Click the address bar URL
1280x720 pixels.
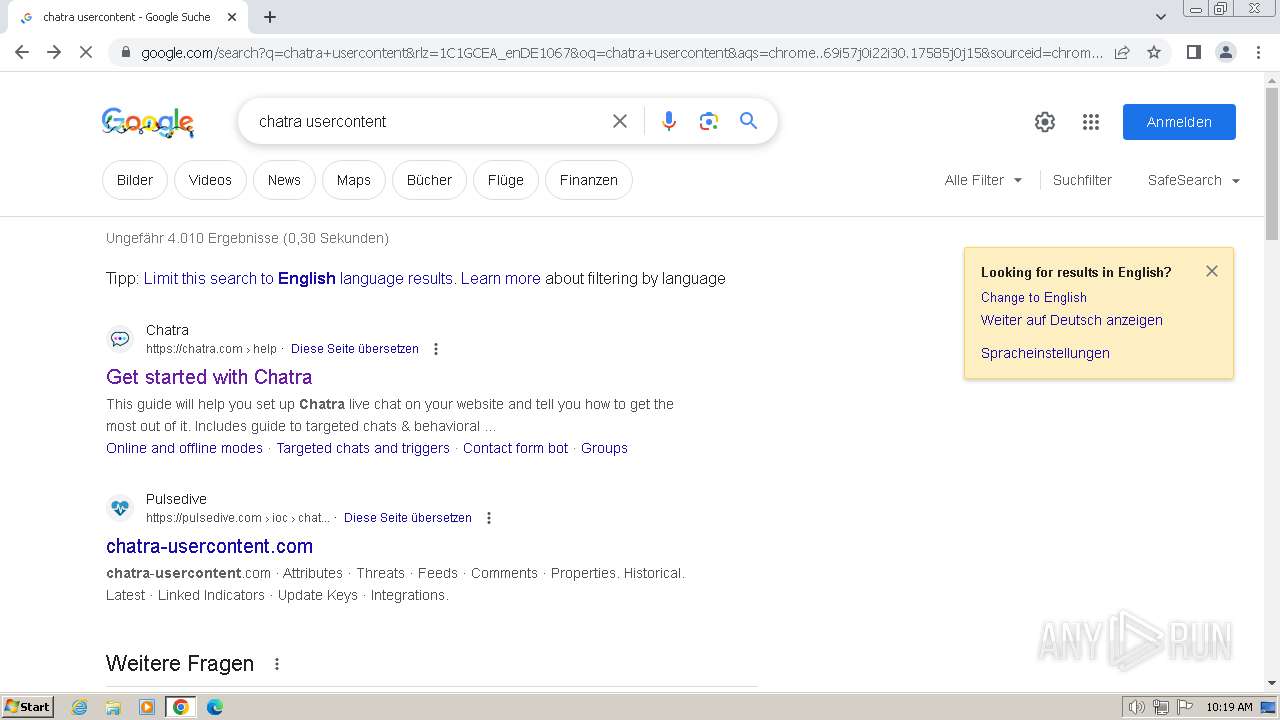(620, 52)
